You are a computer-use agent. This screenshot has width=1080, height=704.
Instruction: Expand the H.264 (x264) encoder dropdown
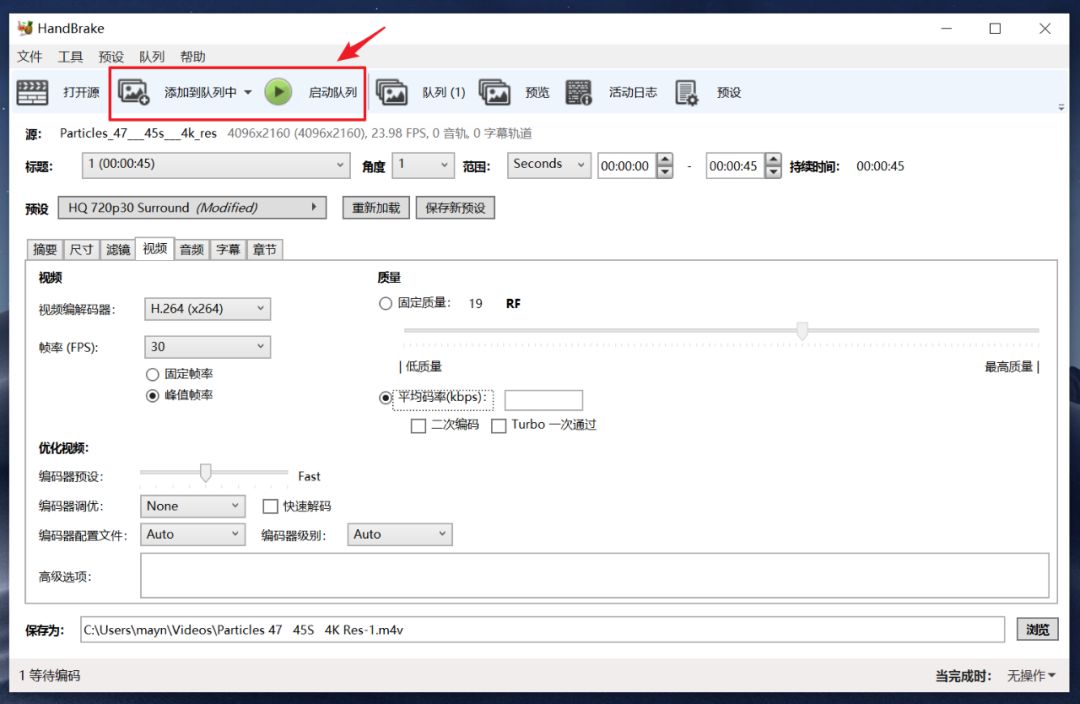(x=207, y=309)
